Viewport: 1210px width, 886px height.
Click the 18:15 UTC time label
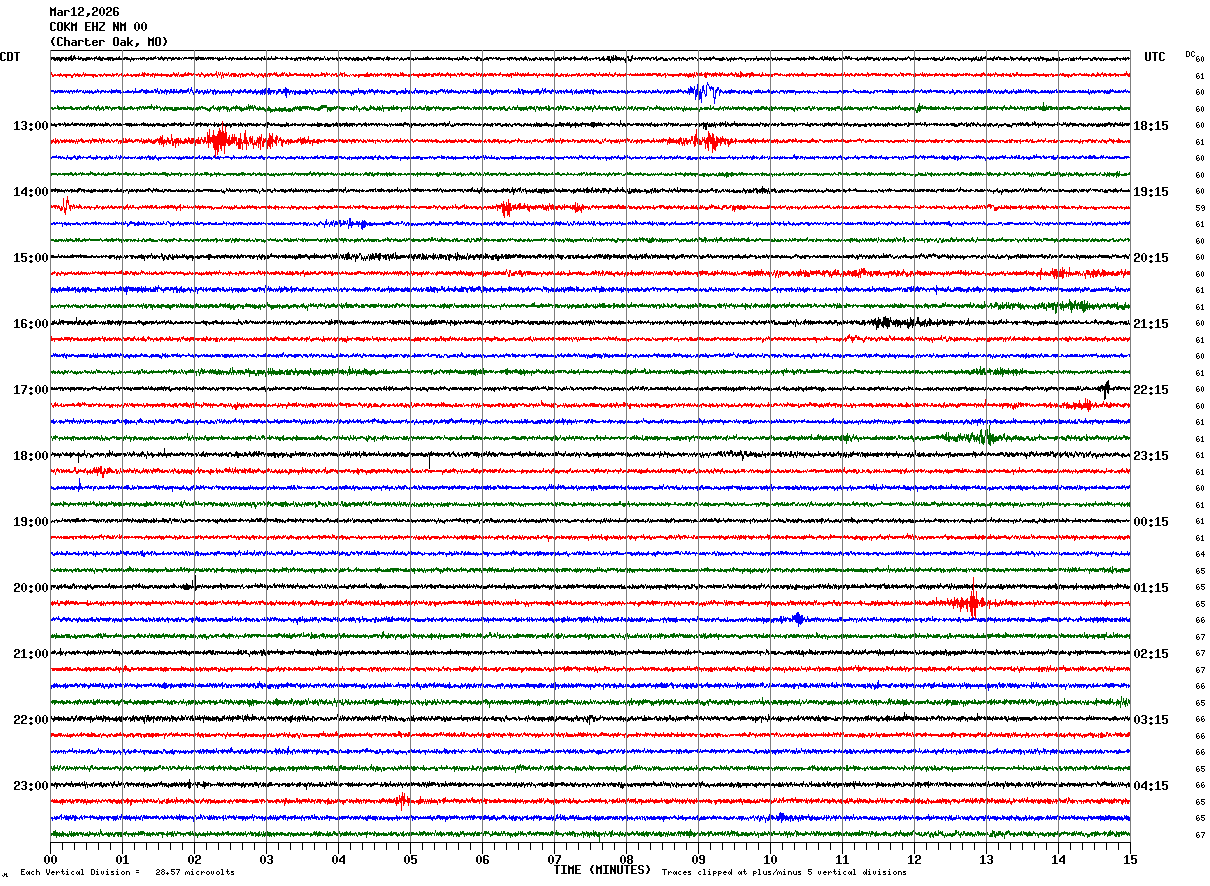(1151, 125)
